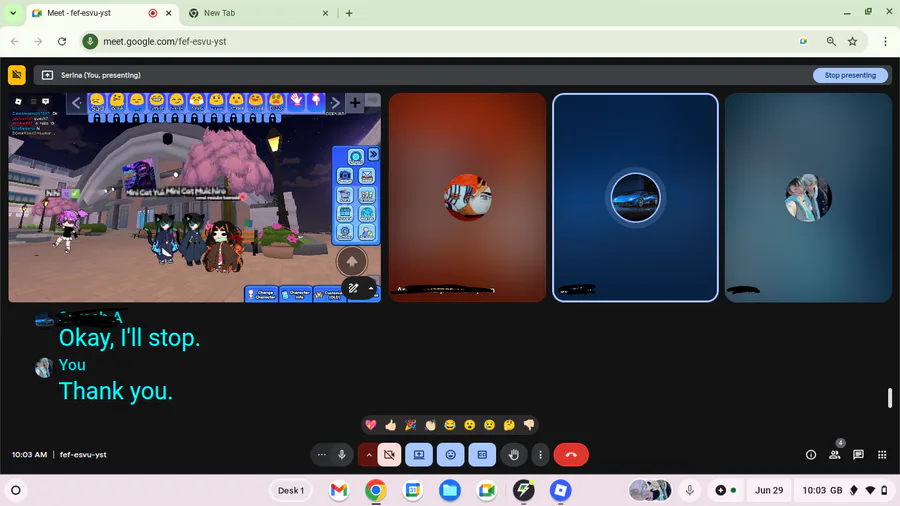Screen dimensions: 900x506
Task: Toggle the emoji reactions bar
Action: (451, 455)
